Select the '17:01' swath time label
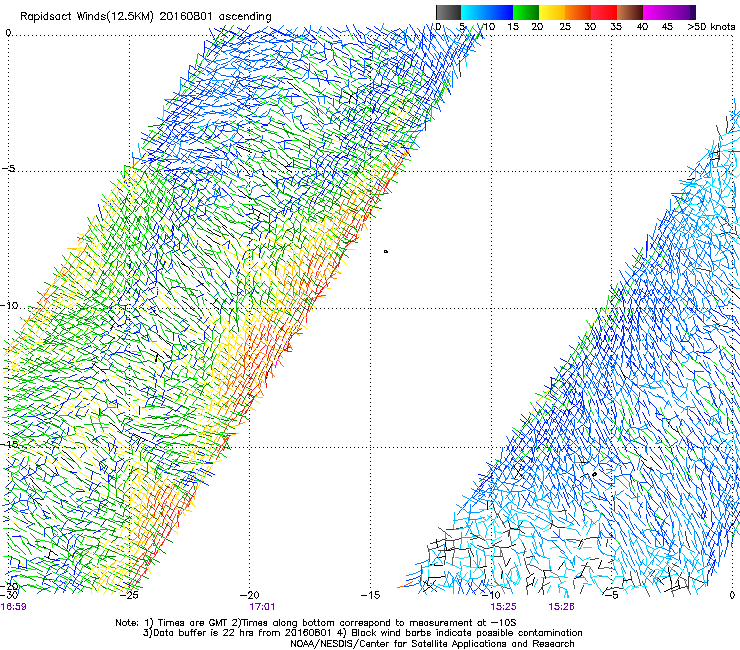This screenshot has height=650, width=740. (x=262, y=607)
